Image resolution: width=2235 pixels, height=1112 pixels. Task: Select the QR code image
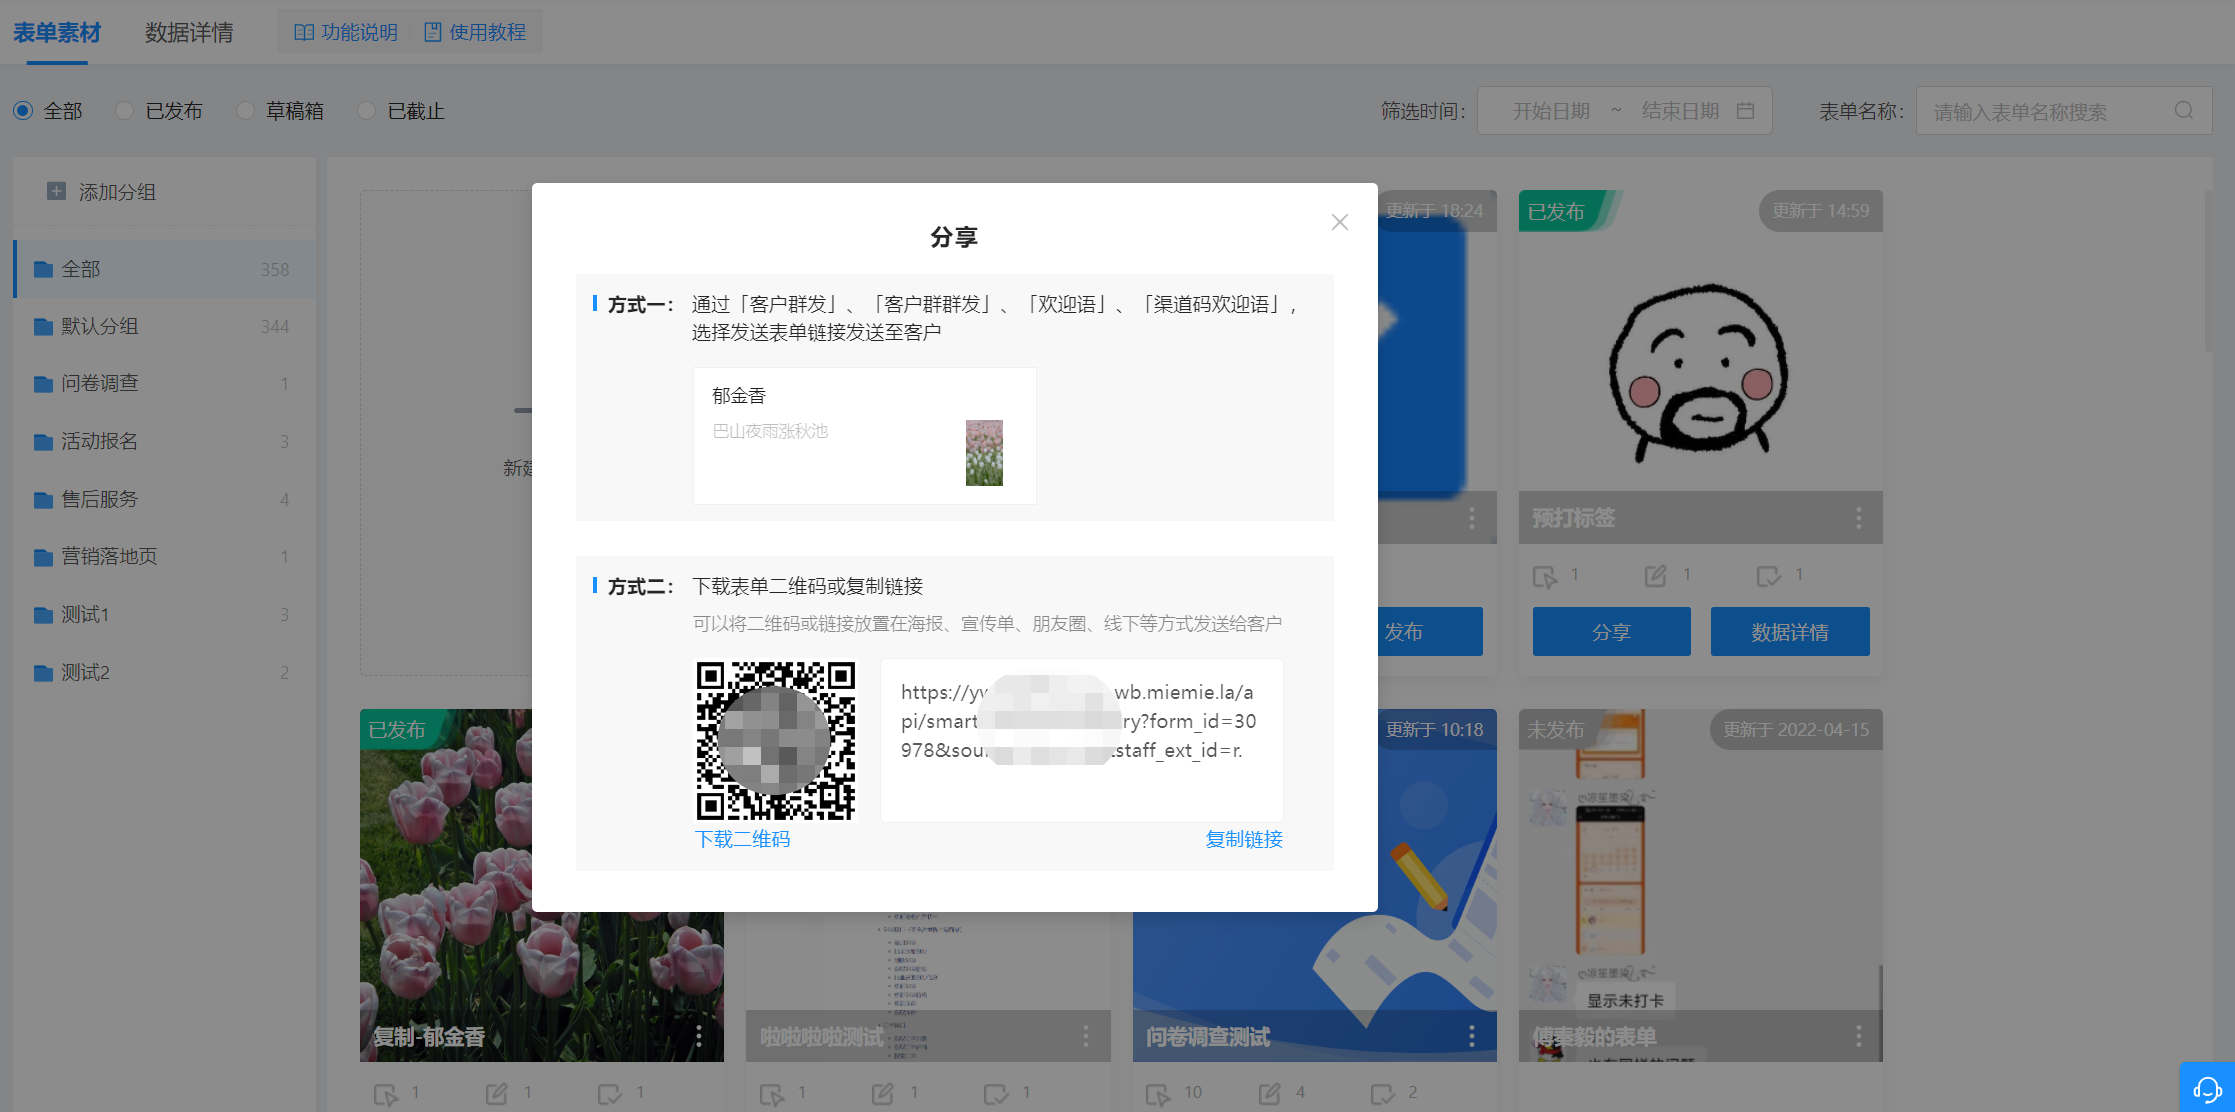point(776,740)
